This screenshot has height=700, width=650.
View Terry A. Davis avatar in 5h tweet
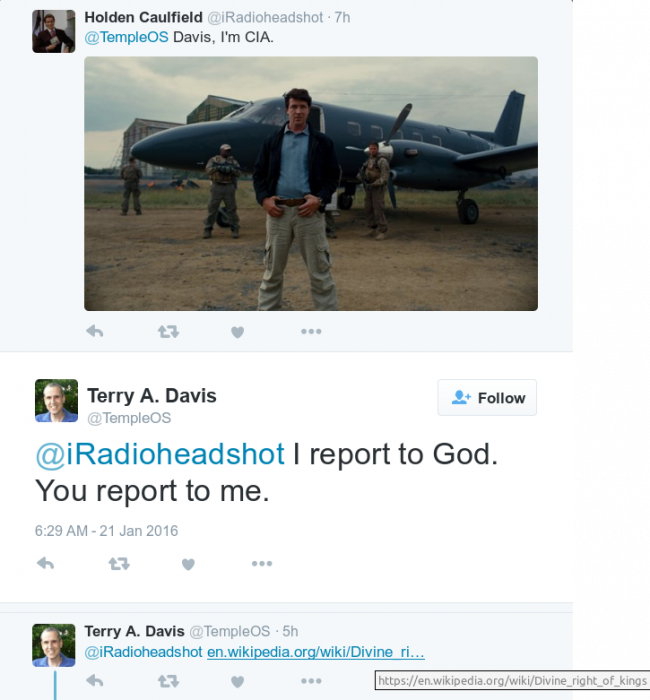54,645
